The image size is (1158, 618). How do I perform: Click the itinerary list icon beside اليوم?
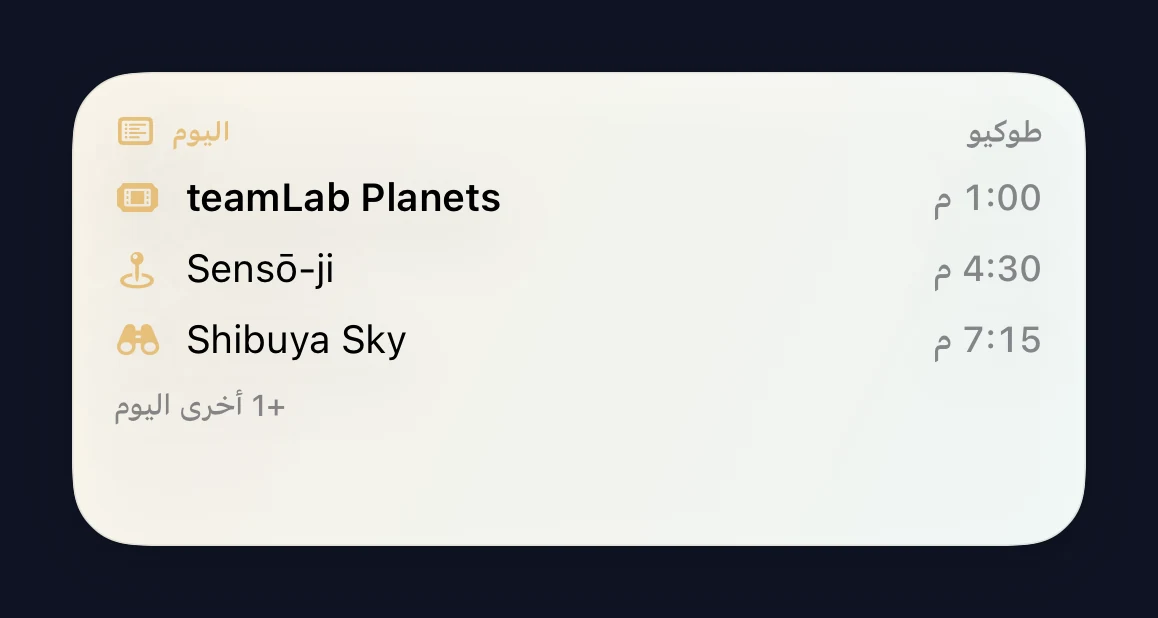(x=136, y=132)
